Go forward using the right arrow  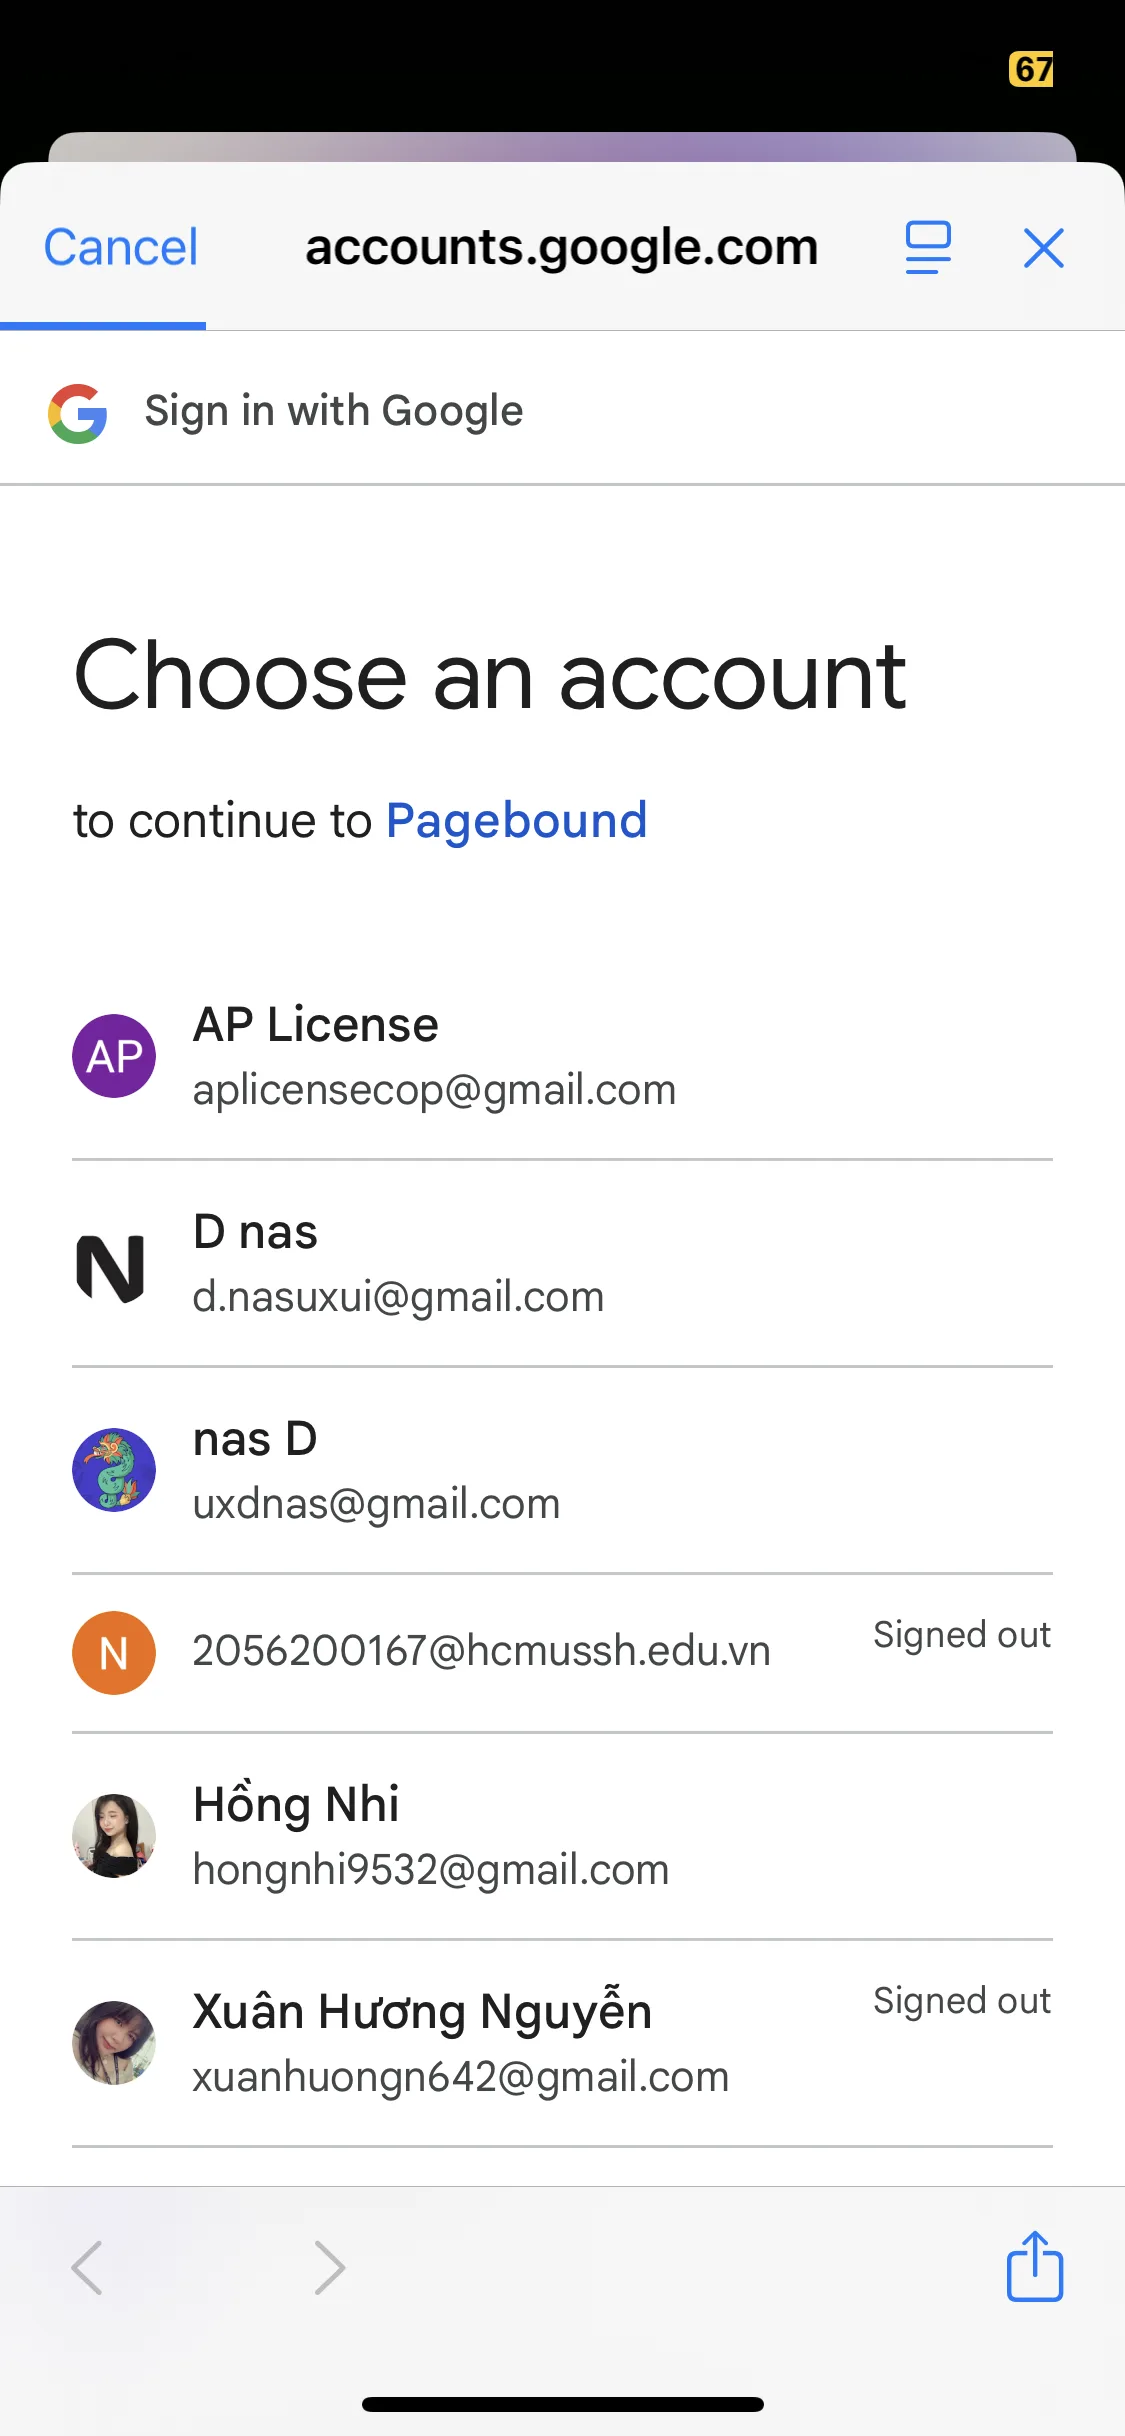(x=329, y=2267)
